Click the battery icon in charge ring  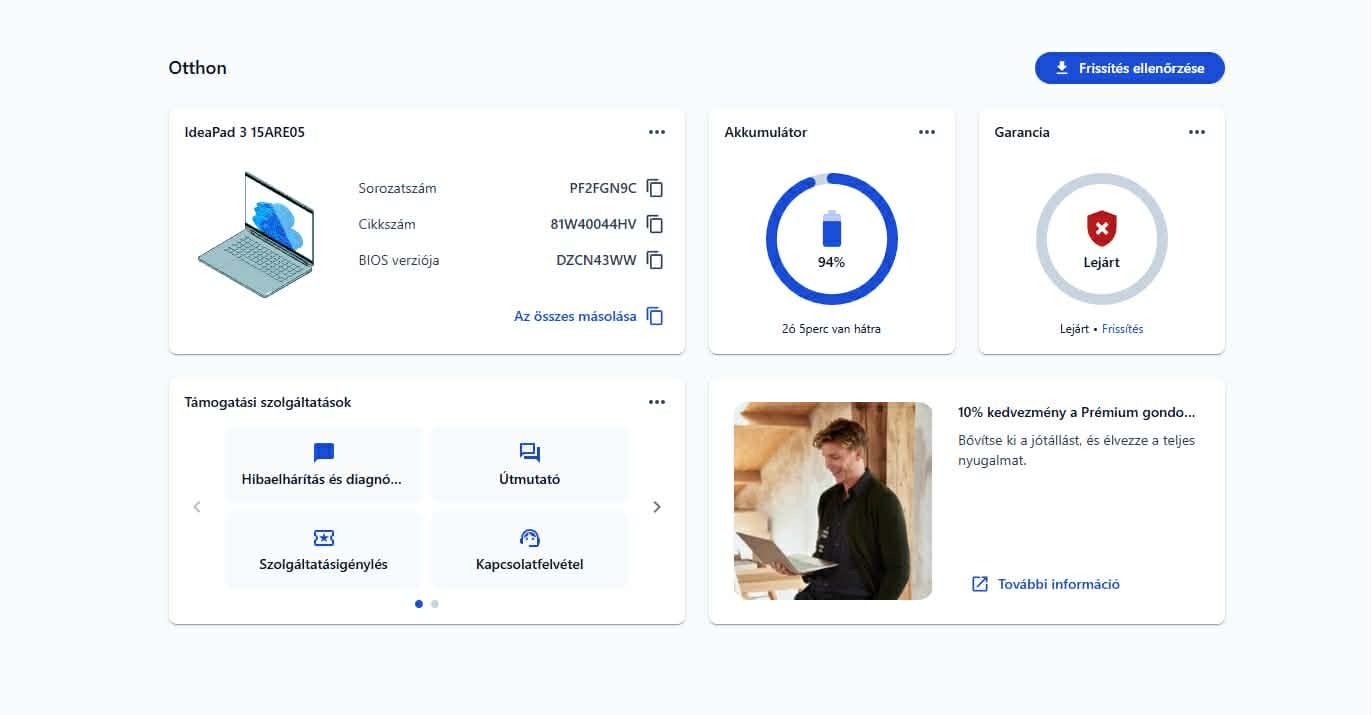[832, 229]
